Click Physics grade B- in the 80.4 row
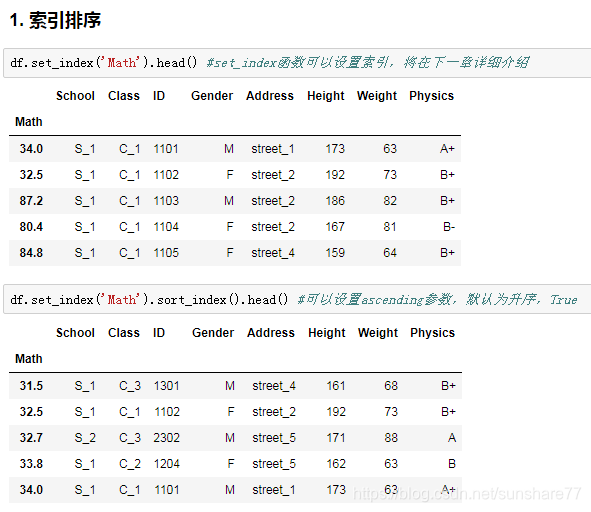This screenshot has height=512, width=591. tap(449, 227)
